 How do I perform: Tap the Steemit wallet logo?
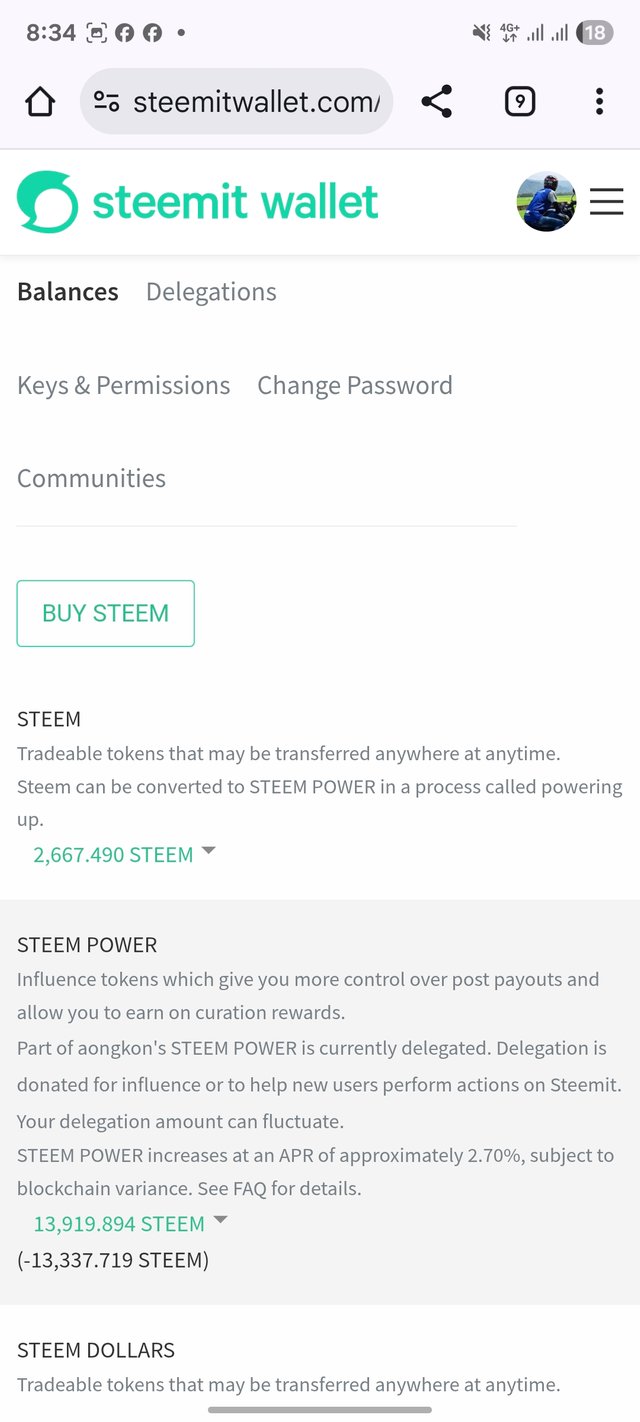click(x=198, y=202)
